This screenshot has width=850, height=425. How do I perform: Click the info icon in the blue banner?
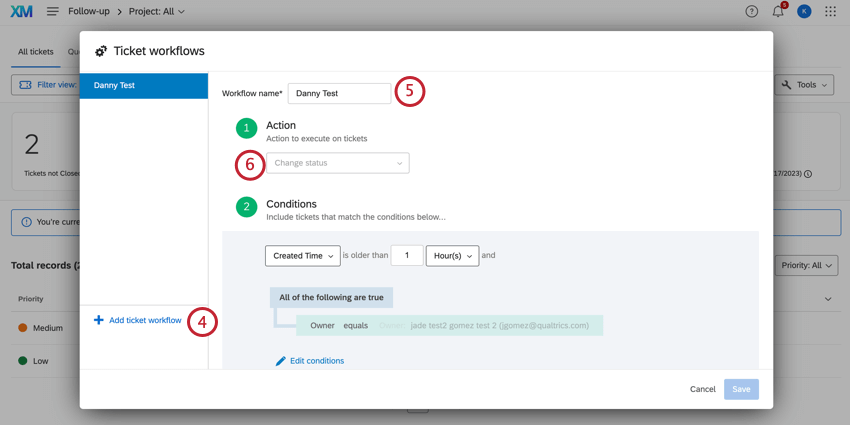(26, 222)
